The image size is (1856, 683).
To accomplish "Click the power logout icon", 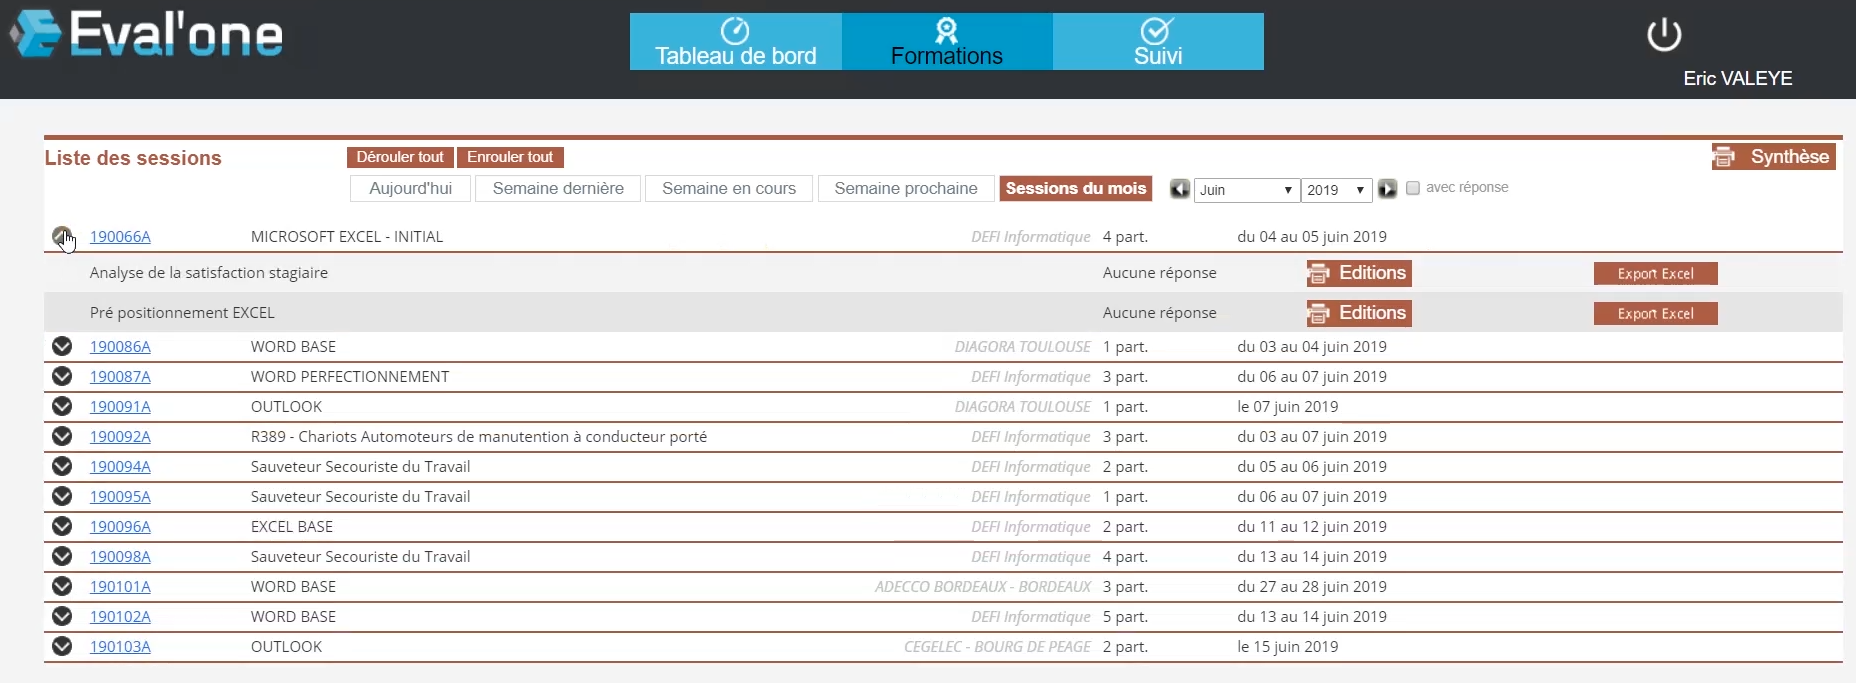I will coord(1664,35).
